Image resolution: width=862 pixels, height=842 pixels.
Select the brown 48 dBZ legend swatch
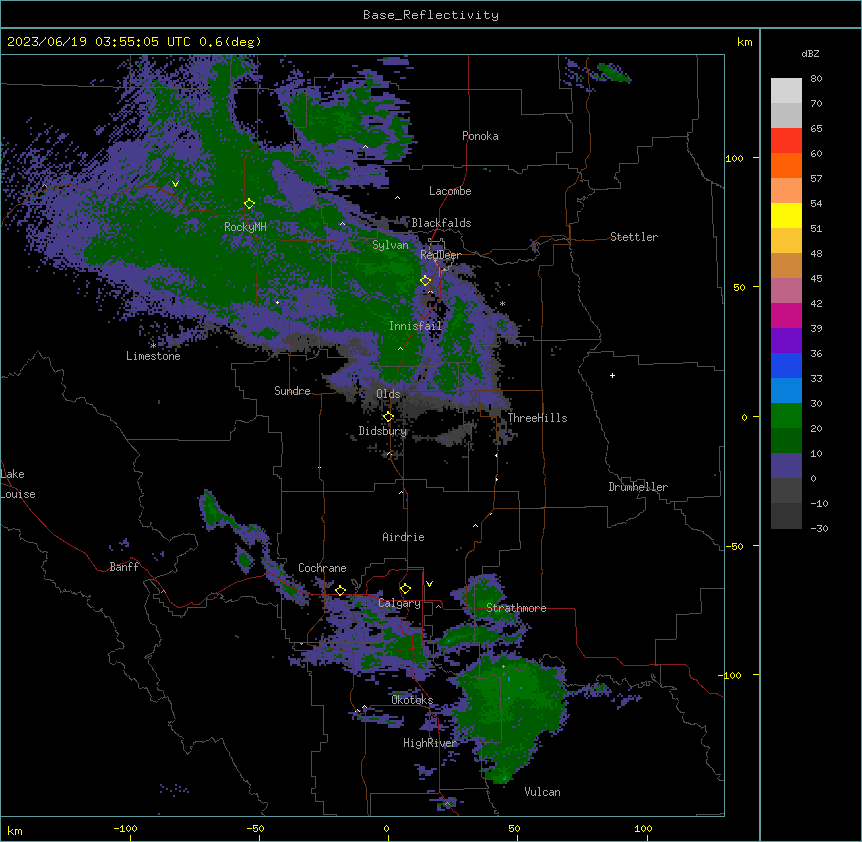pos(786,265)
